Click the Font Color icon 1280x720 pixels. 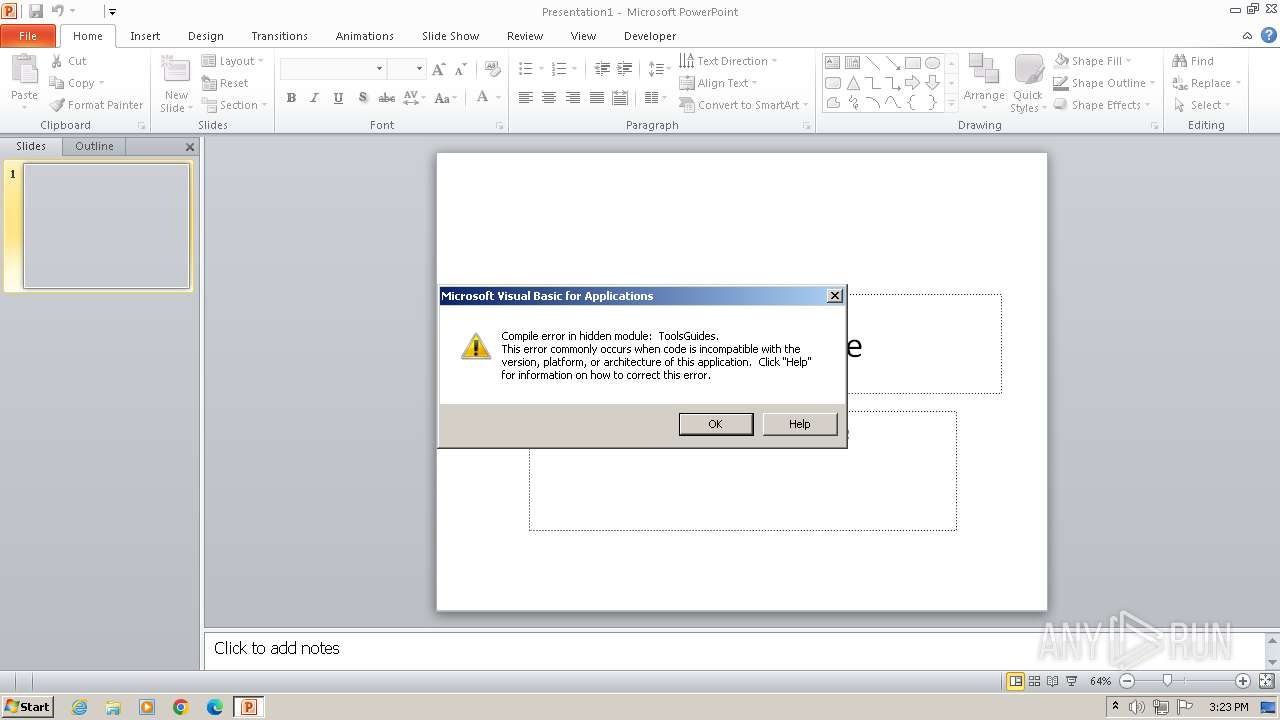(482, 97)
